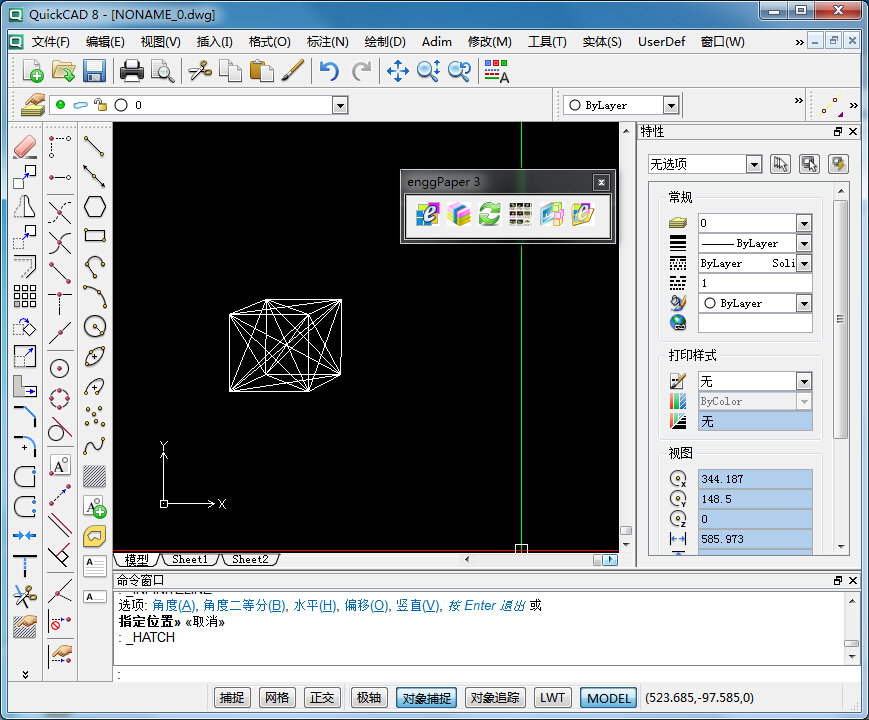Click the New file icon
Image resolution: width=869 pixels, height=720 pixels.
point(33,70)
